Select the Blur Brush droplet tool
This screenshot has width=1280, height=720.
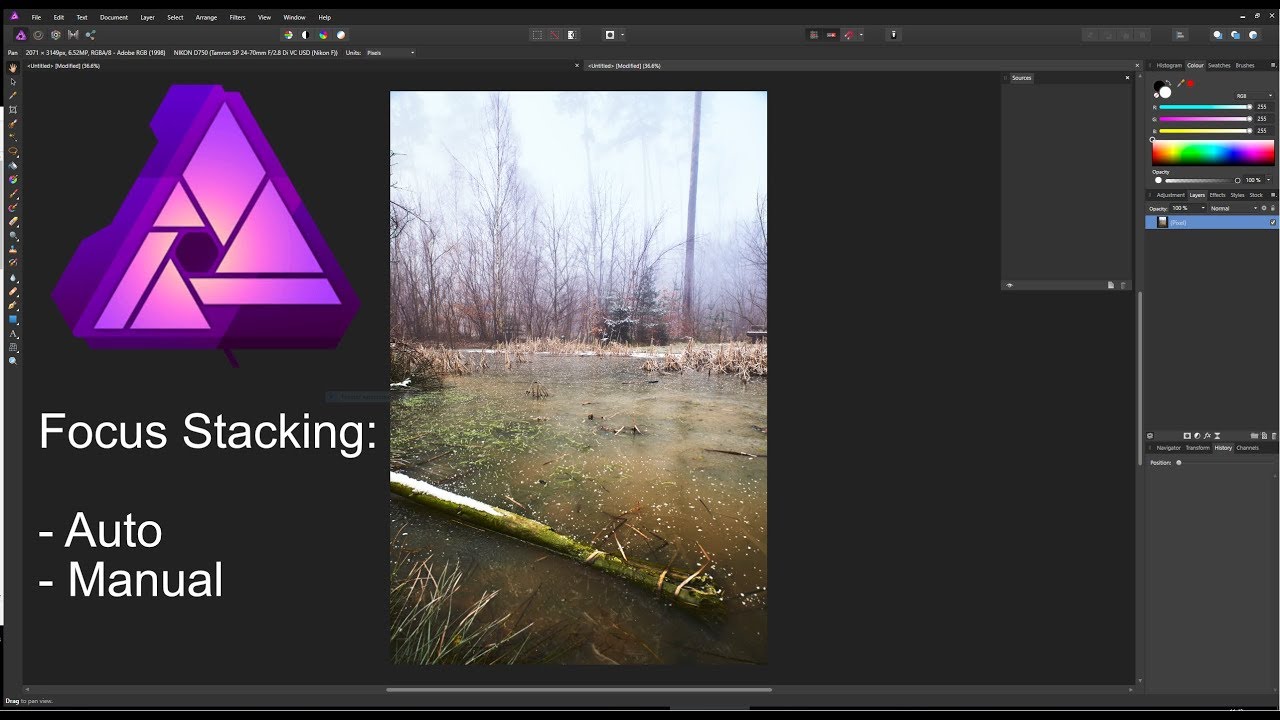pyautogui.click(x=13, y=277)
